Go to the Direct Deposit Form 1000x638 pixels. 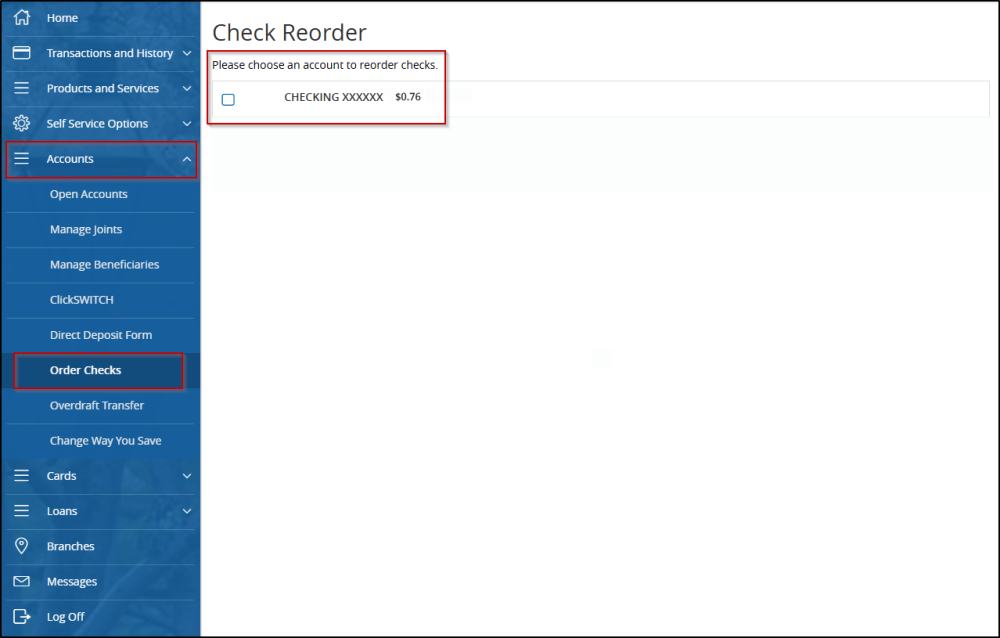(100, 334)
